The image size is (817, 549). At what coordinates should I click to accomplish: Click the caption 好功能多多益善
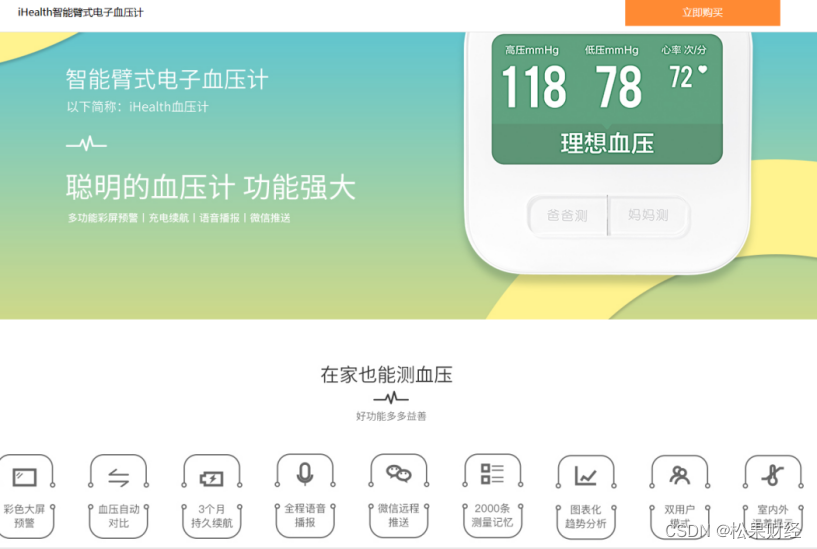[x=391, y=416]
